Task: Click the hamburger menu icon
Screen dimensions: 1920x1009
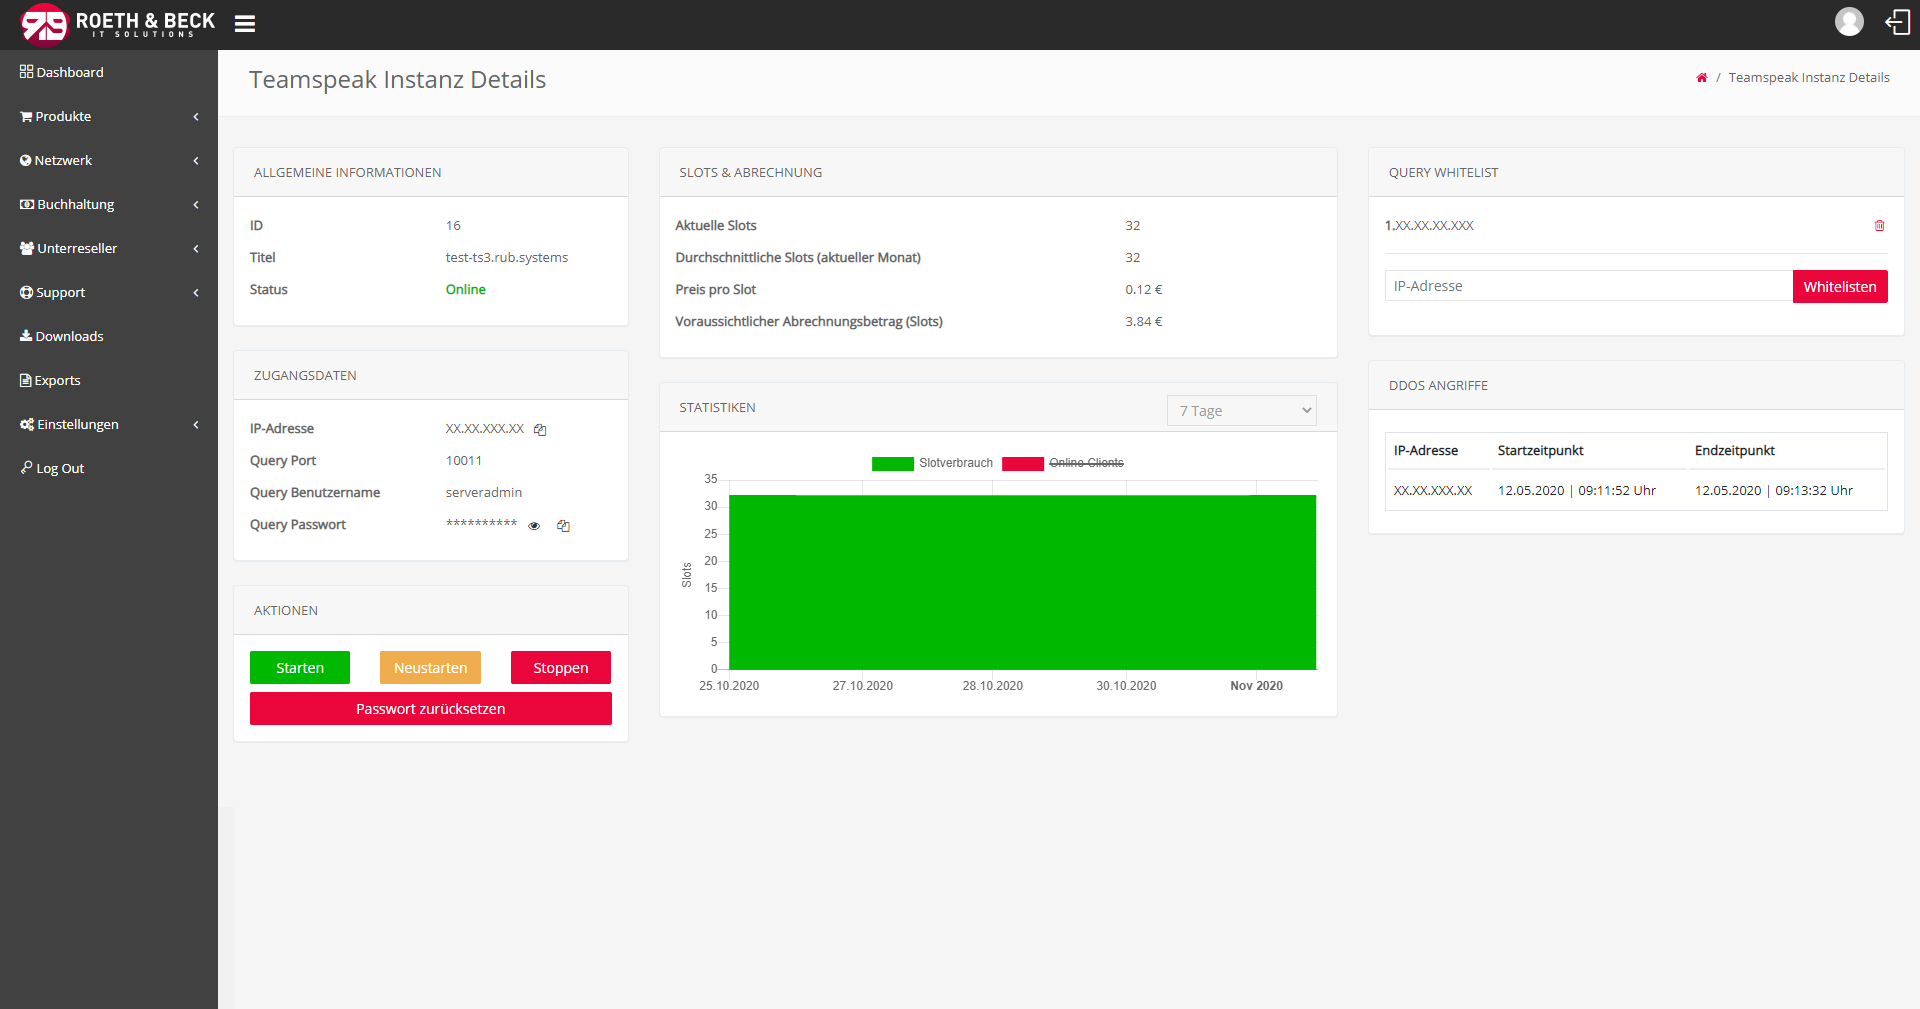Action: click(x=244, y=24)
